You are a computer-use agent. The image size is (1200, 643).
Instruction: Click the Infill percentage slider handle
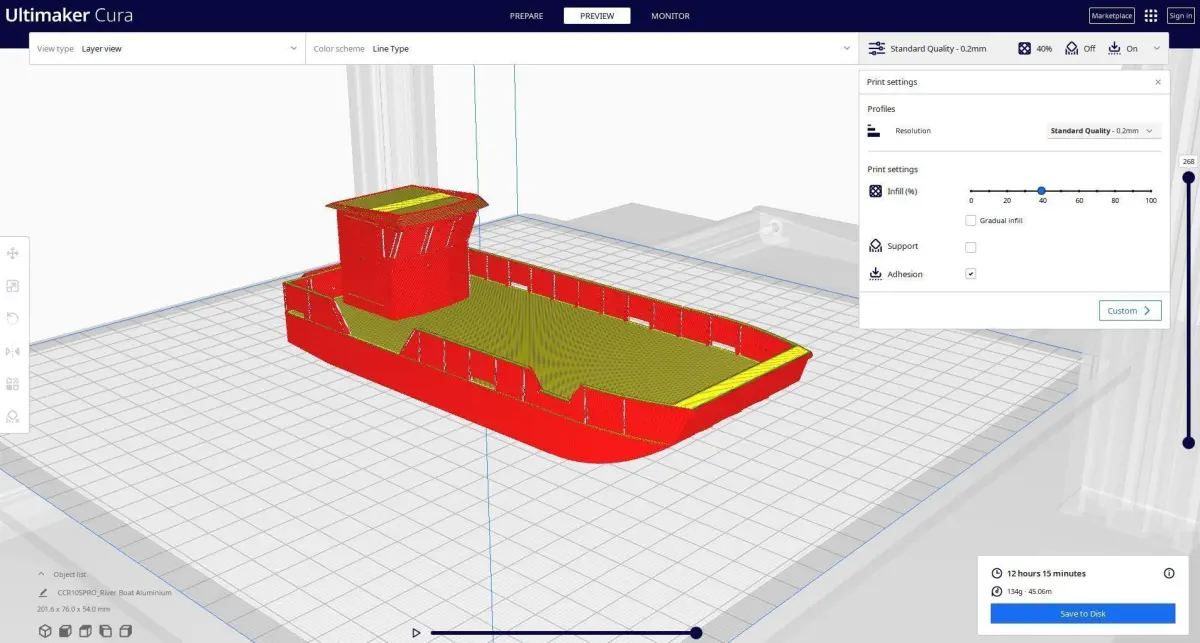[1041, 191]
